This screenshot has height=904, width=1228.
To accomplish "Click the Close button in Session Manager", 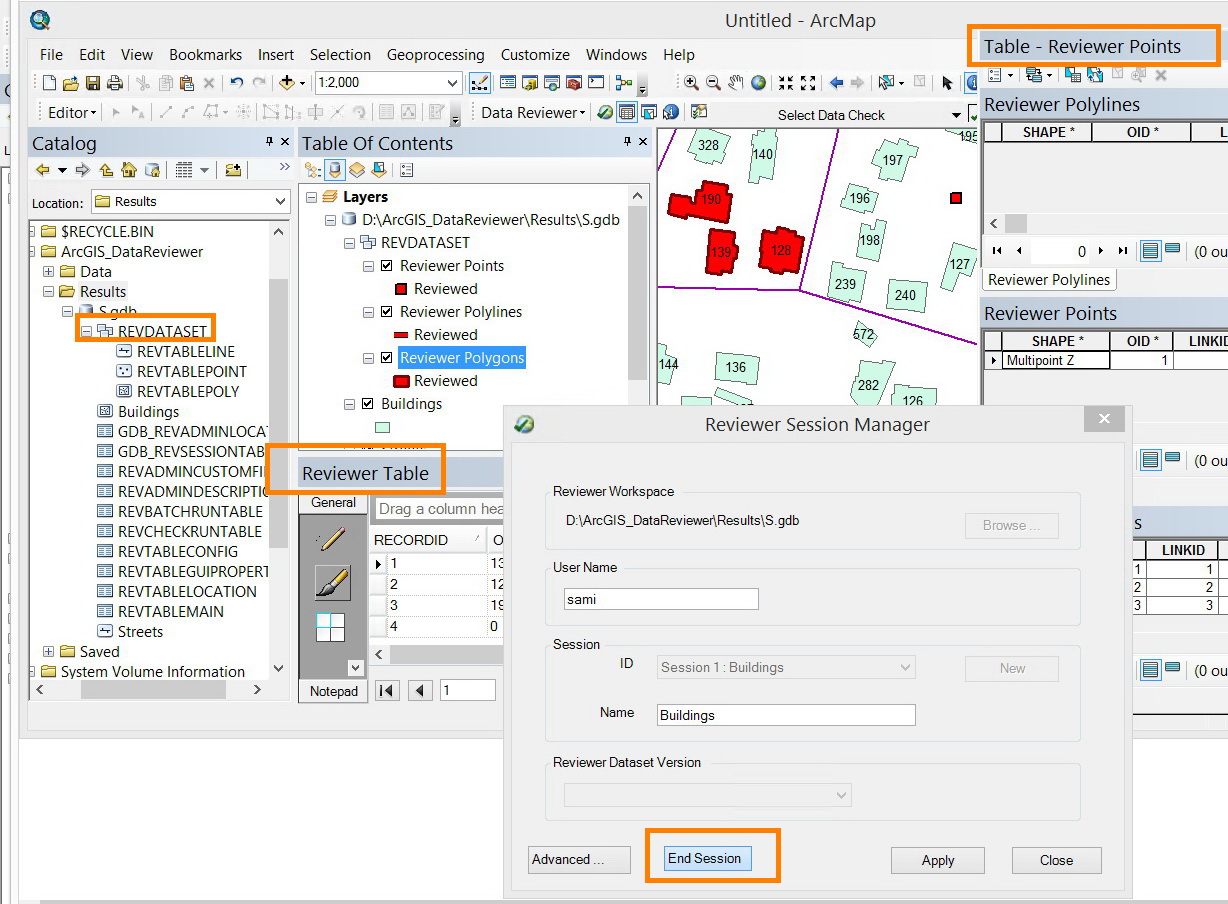I will click(1056, 860).
